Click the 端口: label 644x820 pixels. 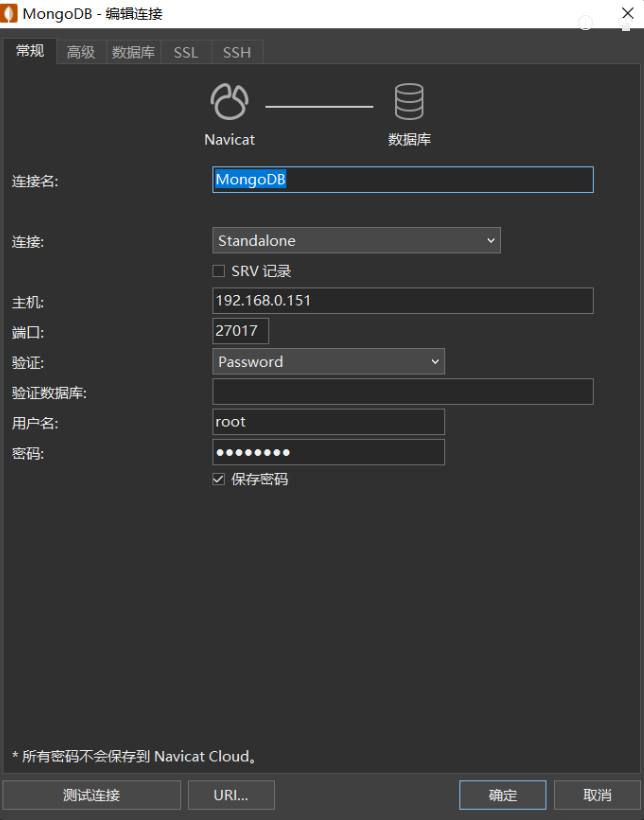pyautogui.click(x=28, y=333)
